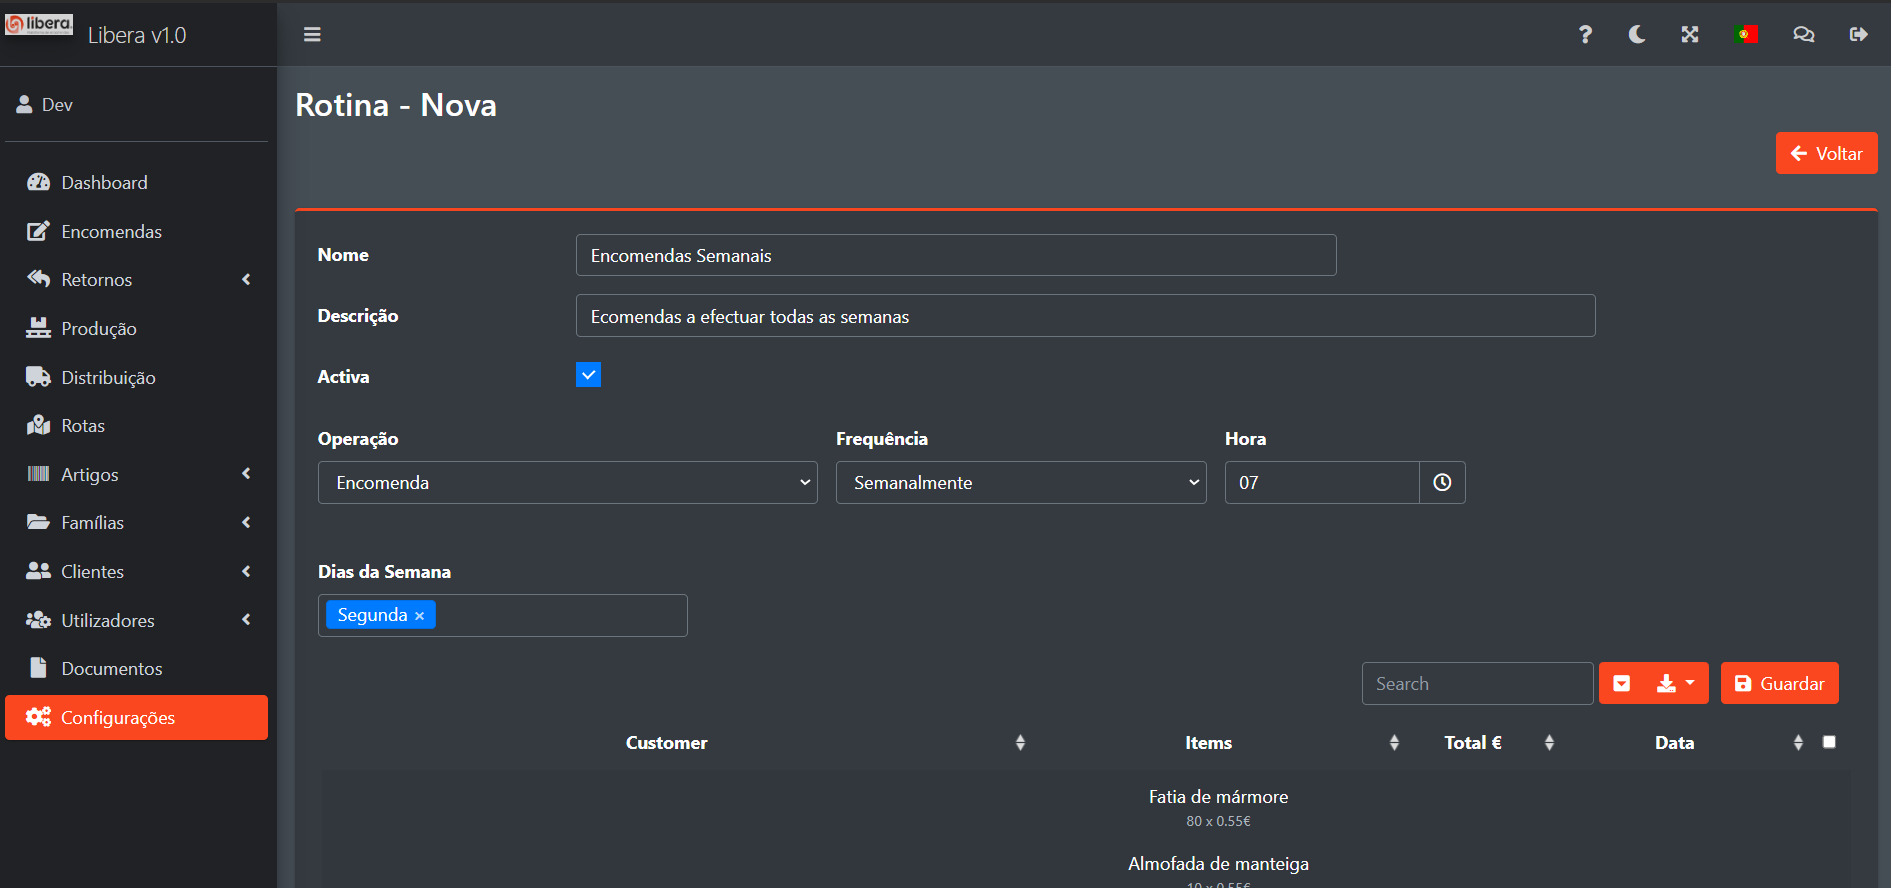Open the chat messages icon
The image size is (1891, 888).
[1803, 35]
